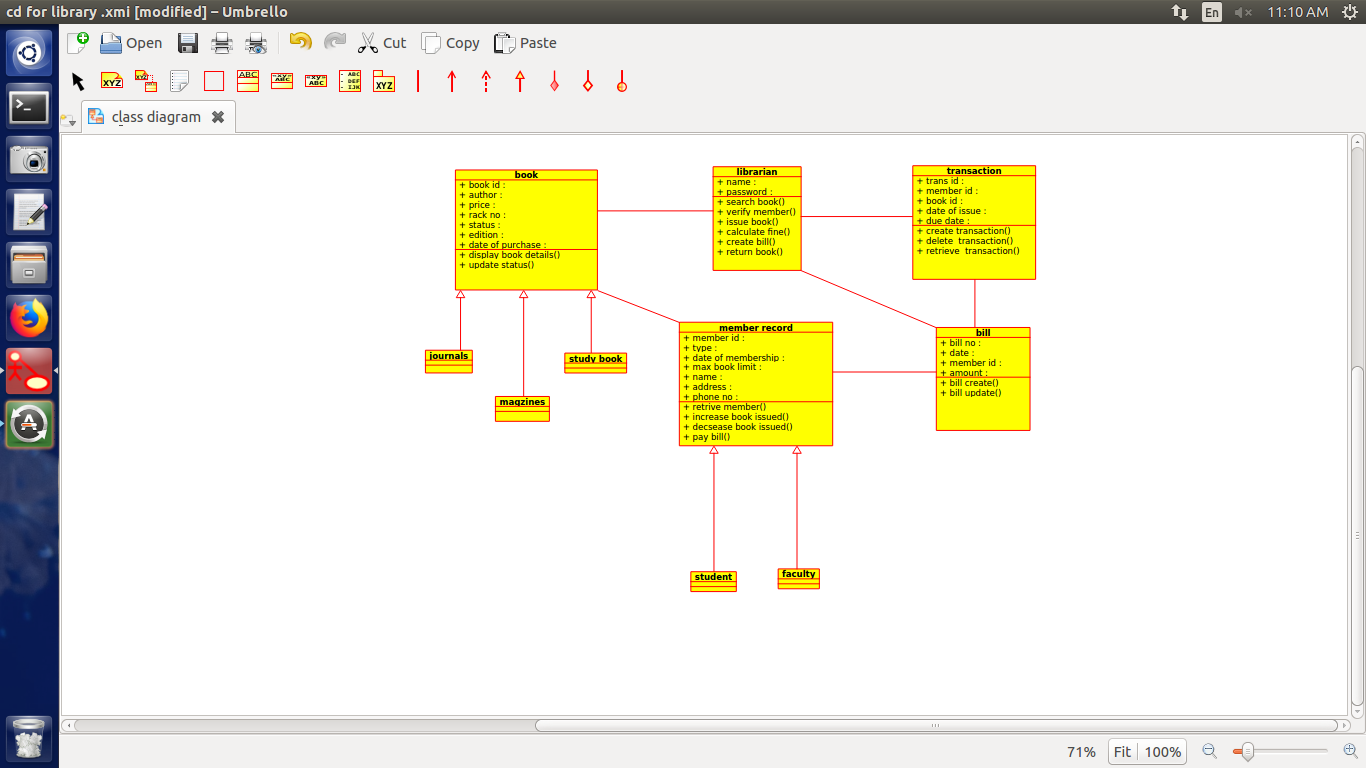The height and width of the screenshot is (768, 1366).
Task: Choose the Note tool
Action: [x=179, y=81]
